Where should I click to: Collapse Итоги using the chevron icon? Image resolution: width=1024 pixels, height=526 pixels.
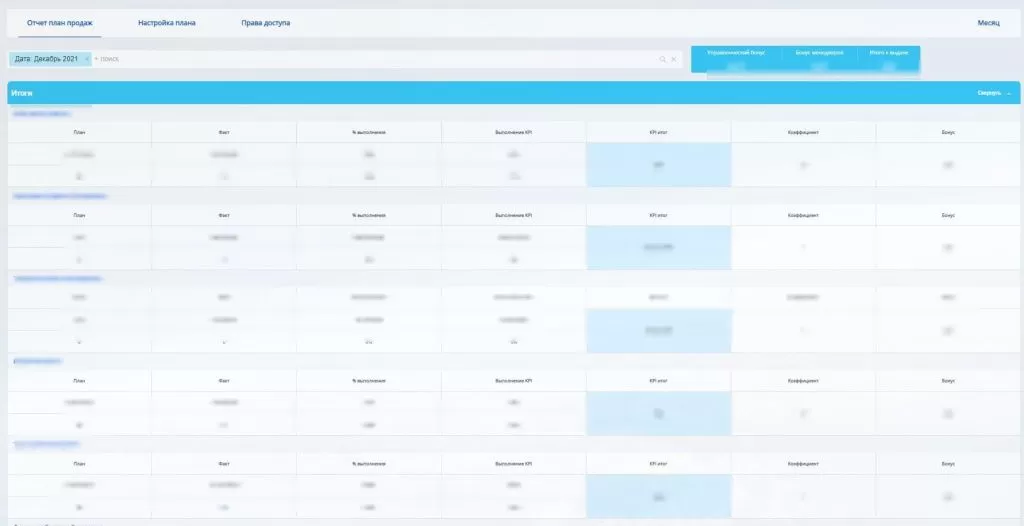pos(1009,93)
